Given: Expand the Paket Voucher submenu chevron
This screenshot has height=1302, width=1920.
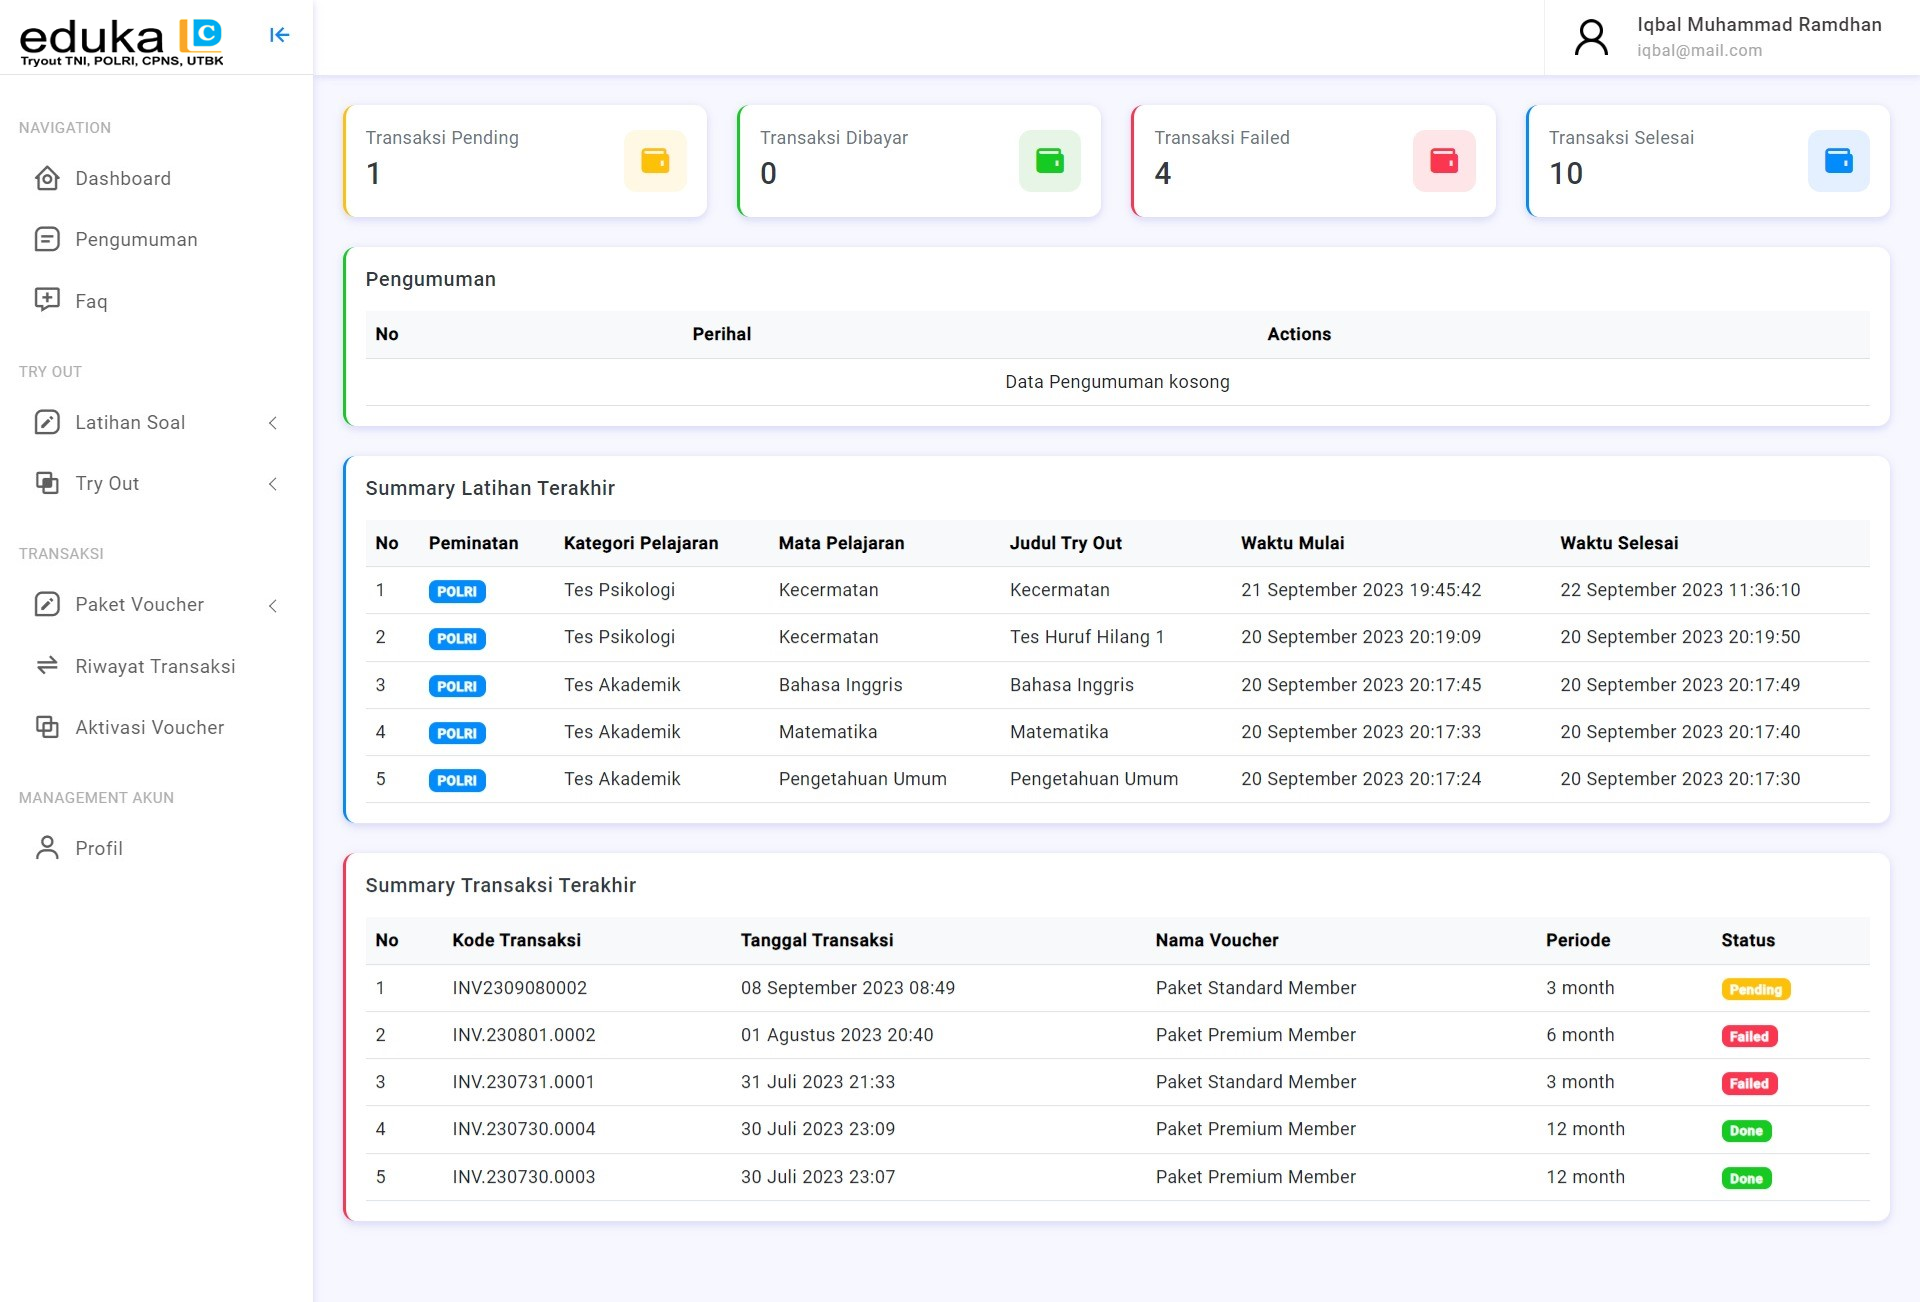Looking at the screenshot, I should point(272,606).
